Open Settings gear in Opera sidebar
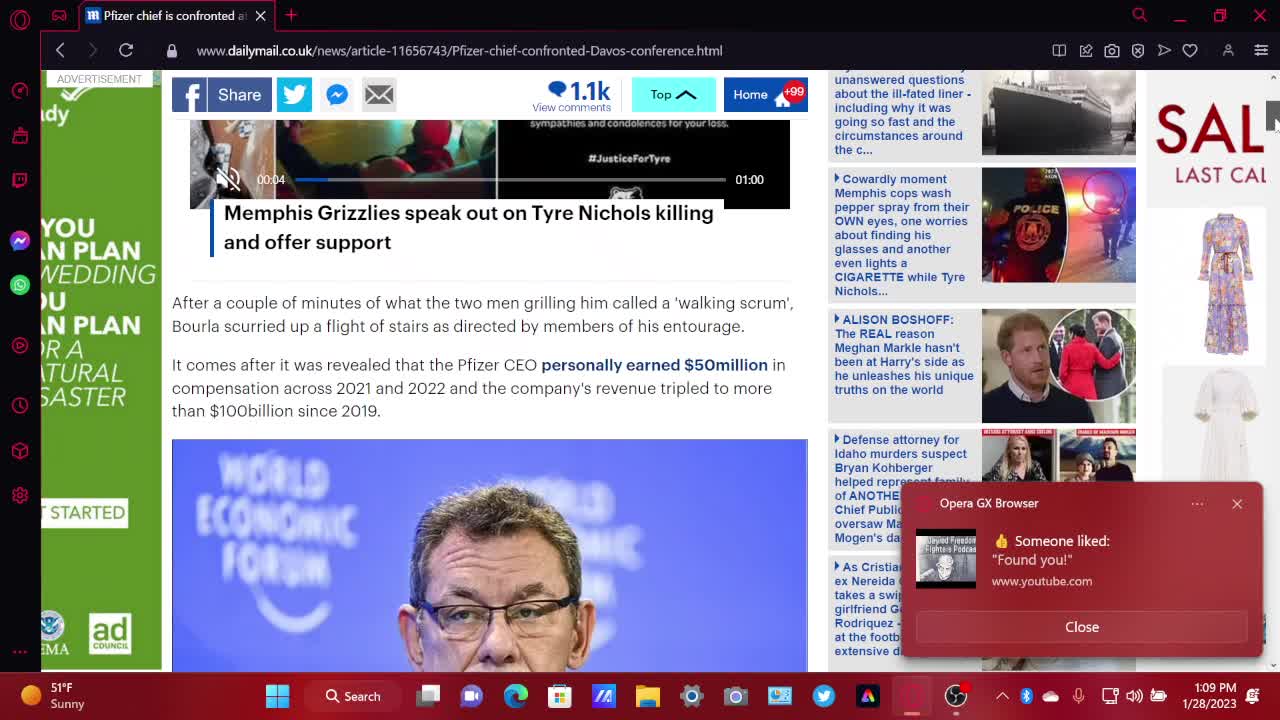The width and height of the screenshot is (1280, 720). 20,495
